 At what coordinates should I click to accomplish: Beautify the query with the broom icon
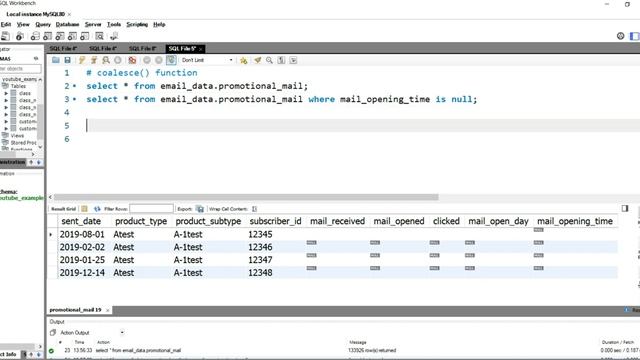258,60
